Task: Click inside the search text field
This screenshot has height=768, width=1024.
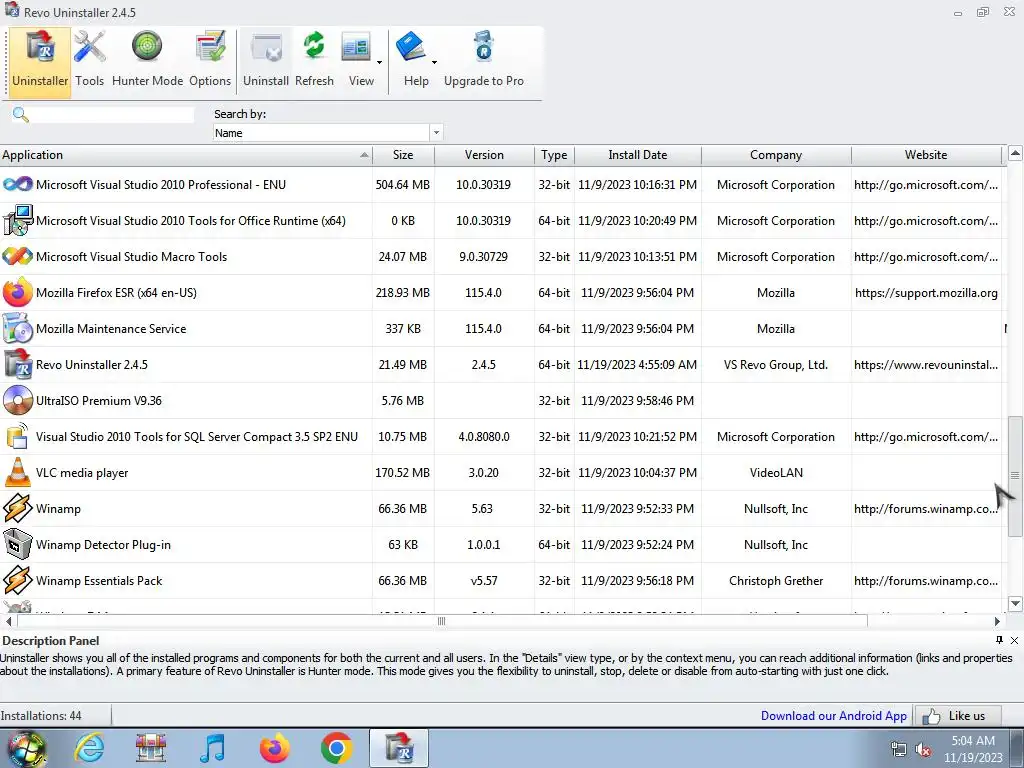Action: pyautogui.click(x=112, y=115)
